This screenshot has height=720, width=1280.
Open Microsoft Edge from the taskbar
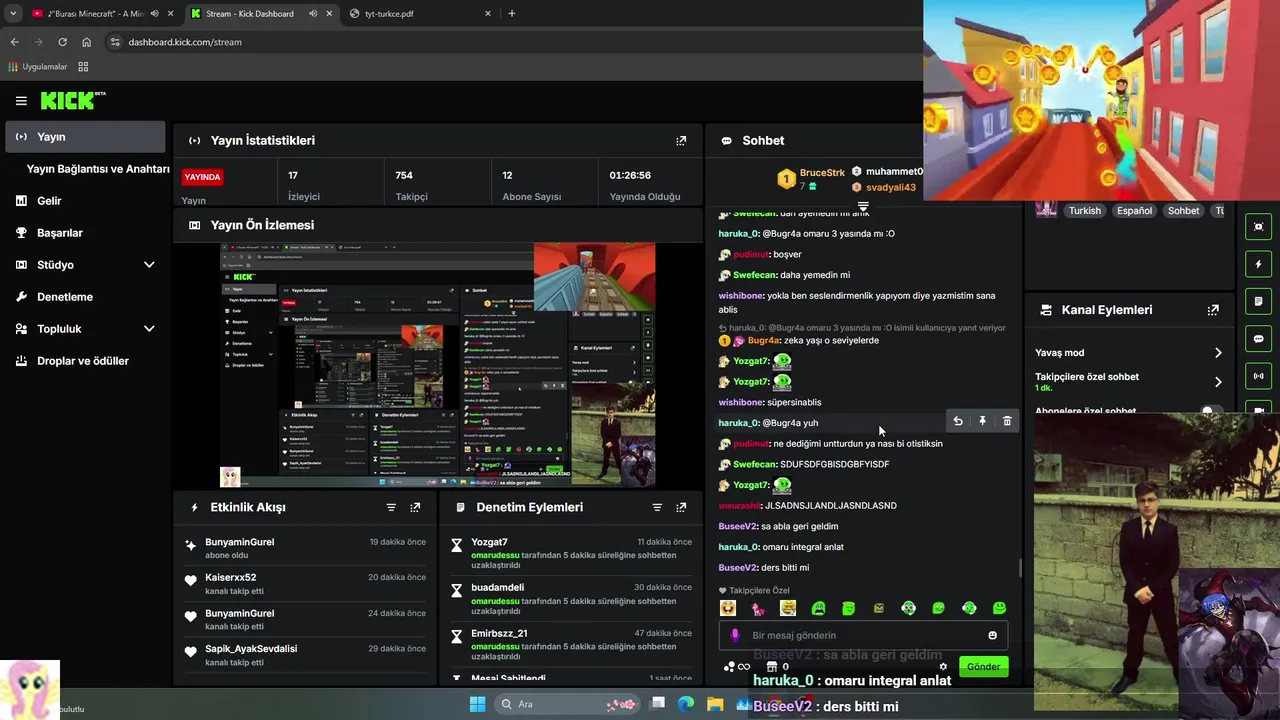[686, 704]
